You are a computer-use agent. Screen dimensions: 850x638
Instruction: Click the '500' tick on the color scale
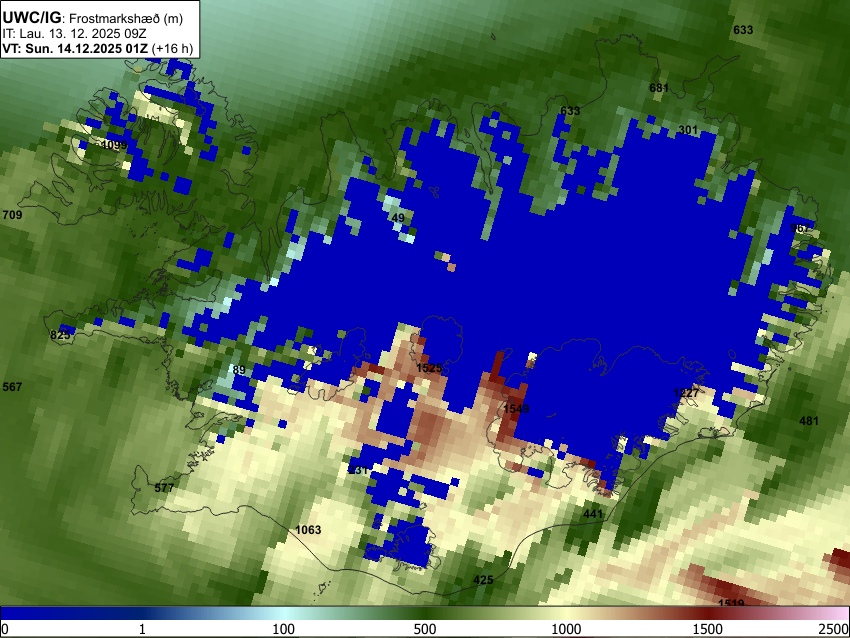[425, 629]
